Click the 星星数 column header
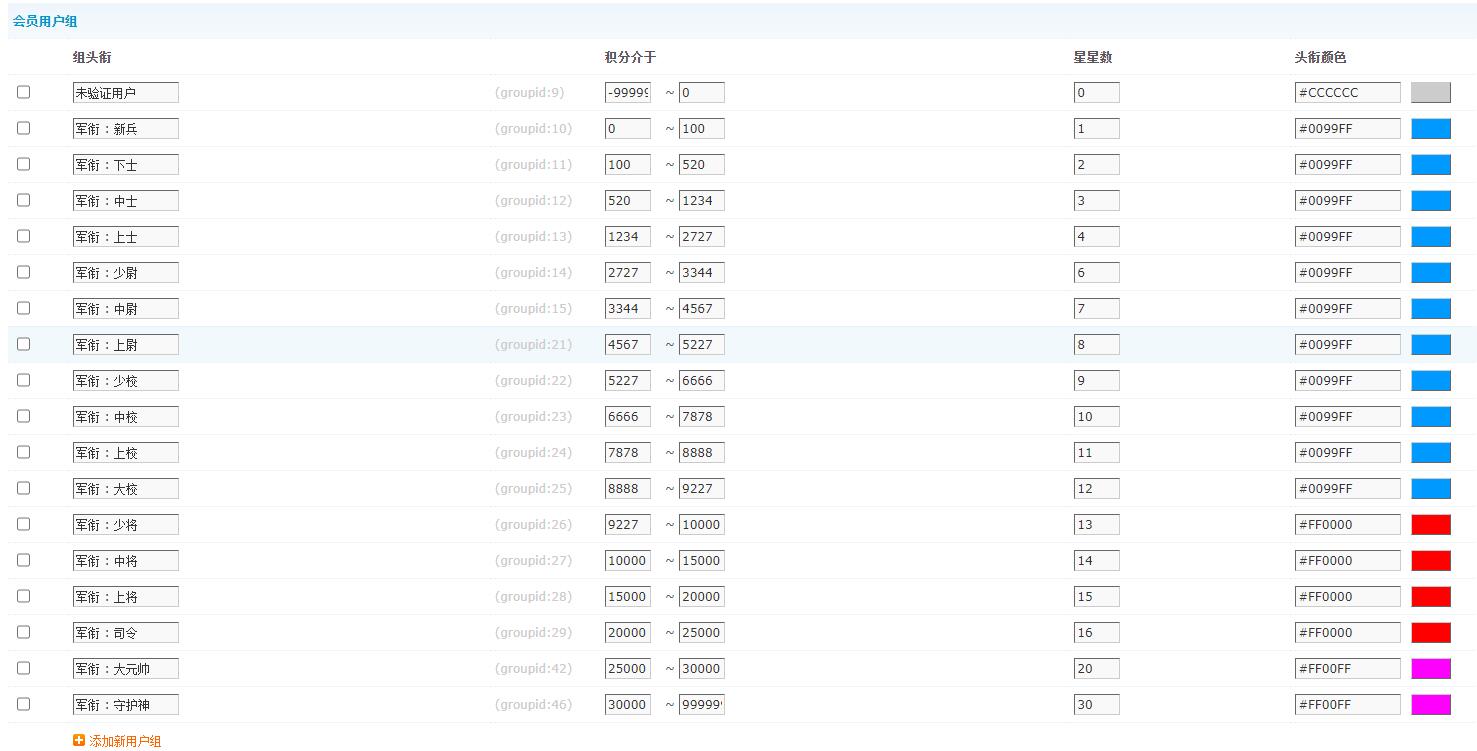 coord(1093,57)
